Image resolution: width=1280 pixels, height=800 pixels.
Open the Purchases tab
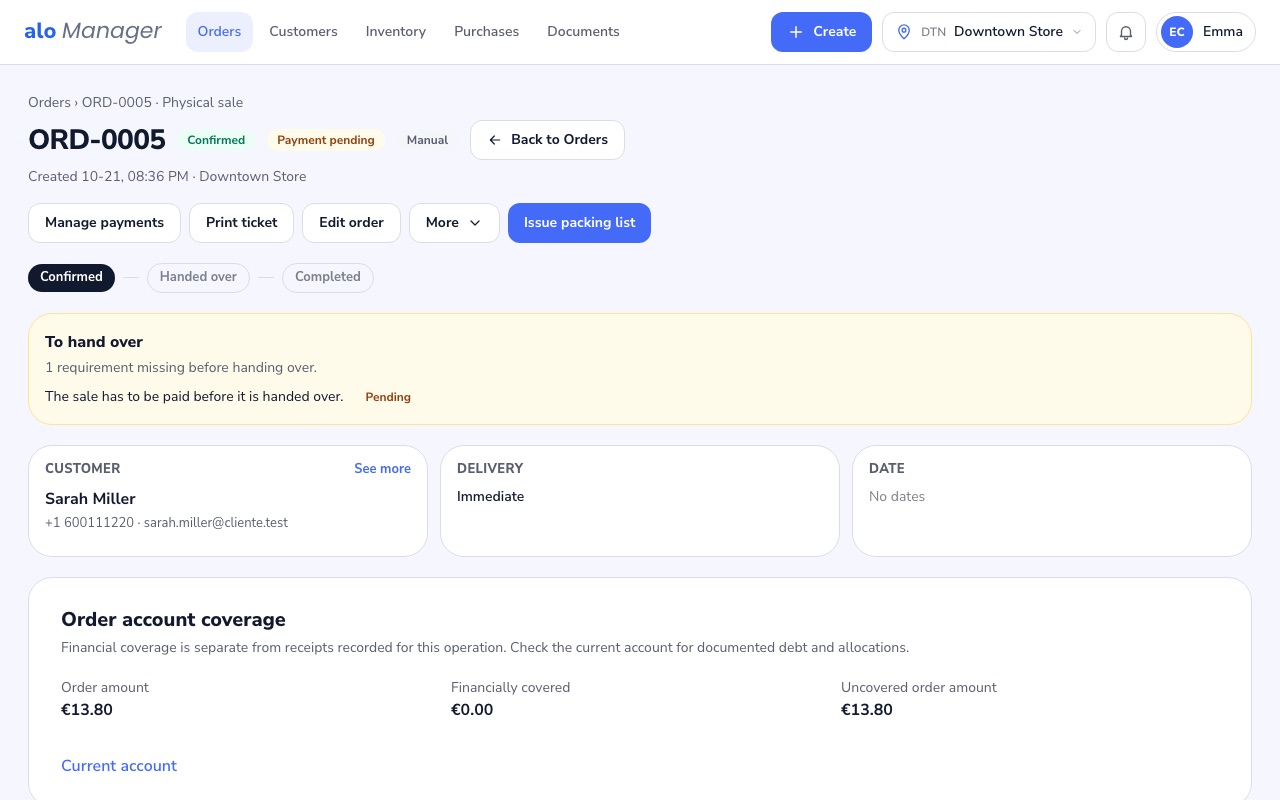click(x=486, y=32)
